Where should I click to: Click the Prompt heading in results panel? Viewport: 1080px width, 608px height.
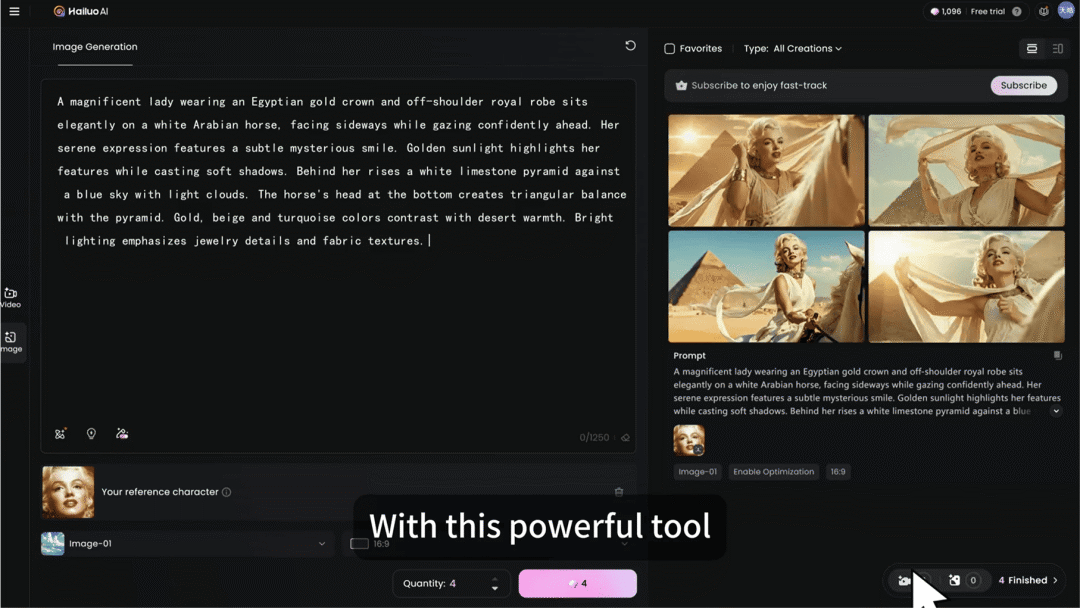pyautogui.click(x=689, y=356)
